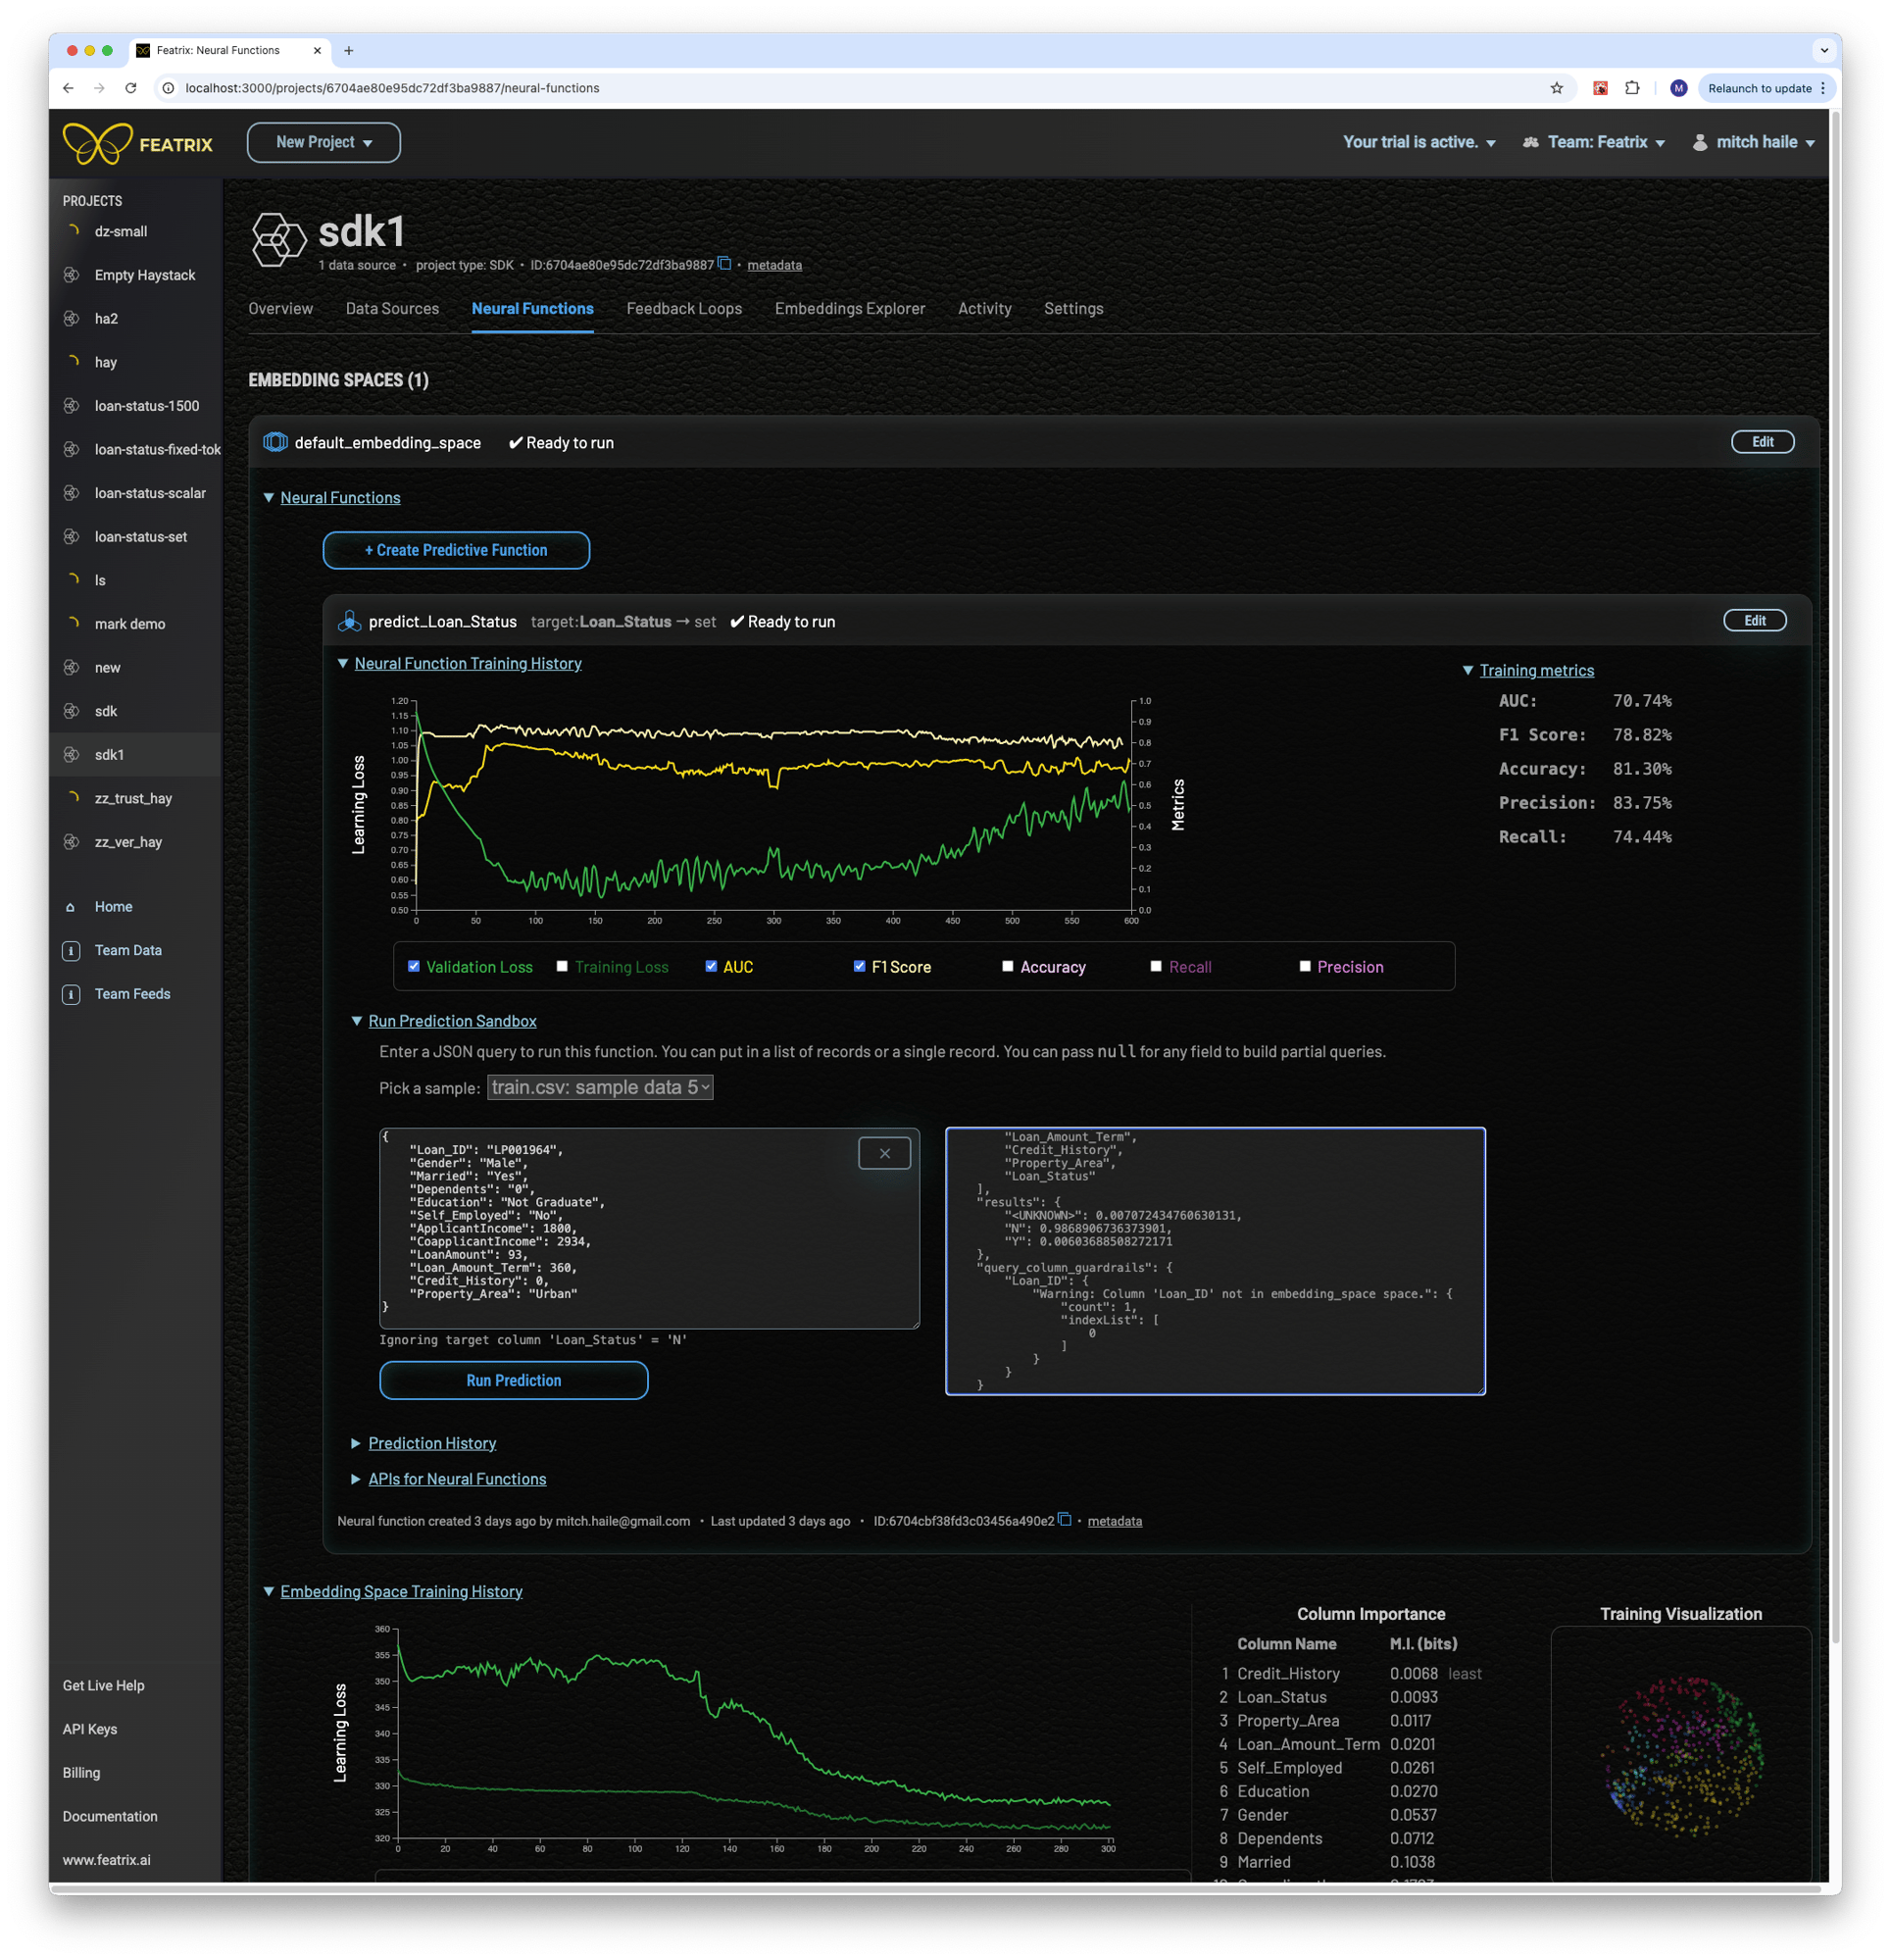
Task: Switch to the Embeddings Explorer tab
Action: tap(852, 310)
